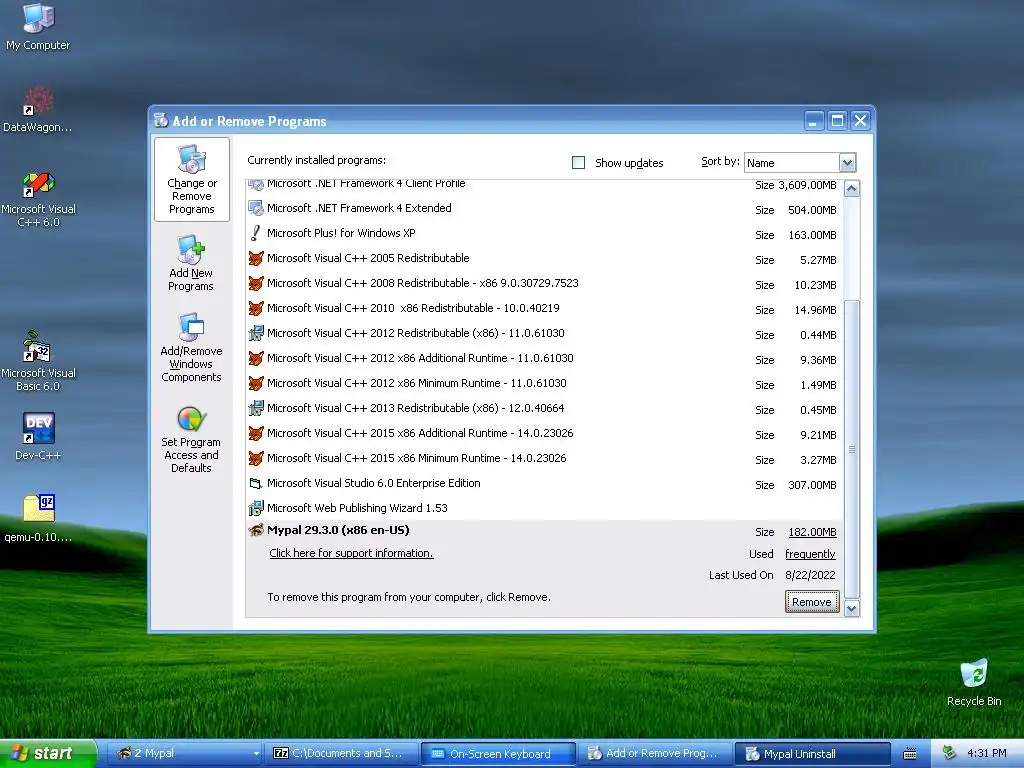1024x768 pixels.
Task: Click the frequently used link
Action: pyautogui.click(x=810, y=554)
